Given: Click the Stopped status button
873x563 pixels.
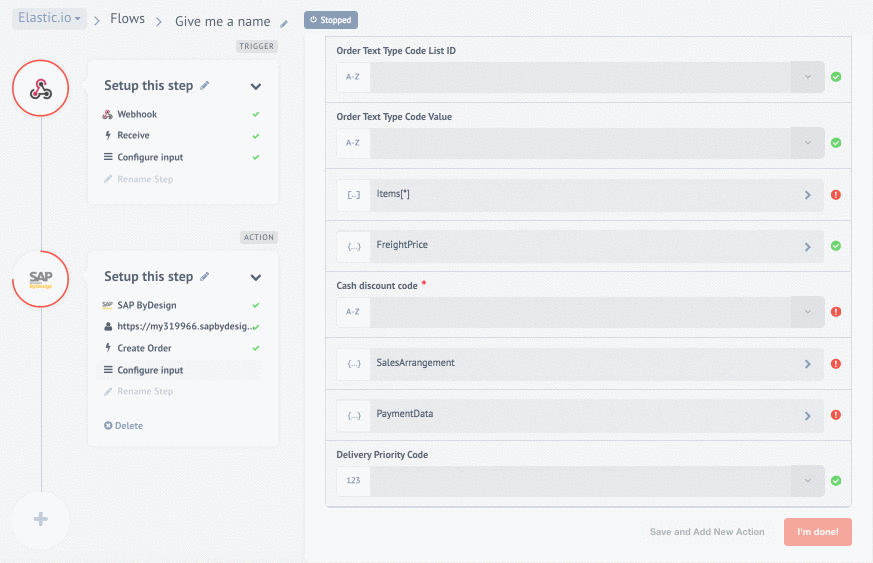Looking at the screenshot, I should [331, 20].
